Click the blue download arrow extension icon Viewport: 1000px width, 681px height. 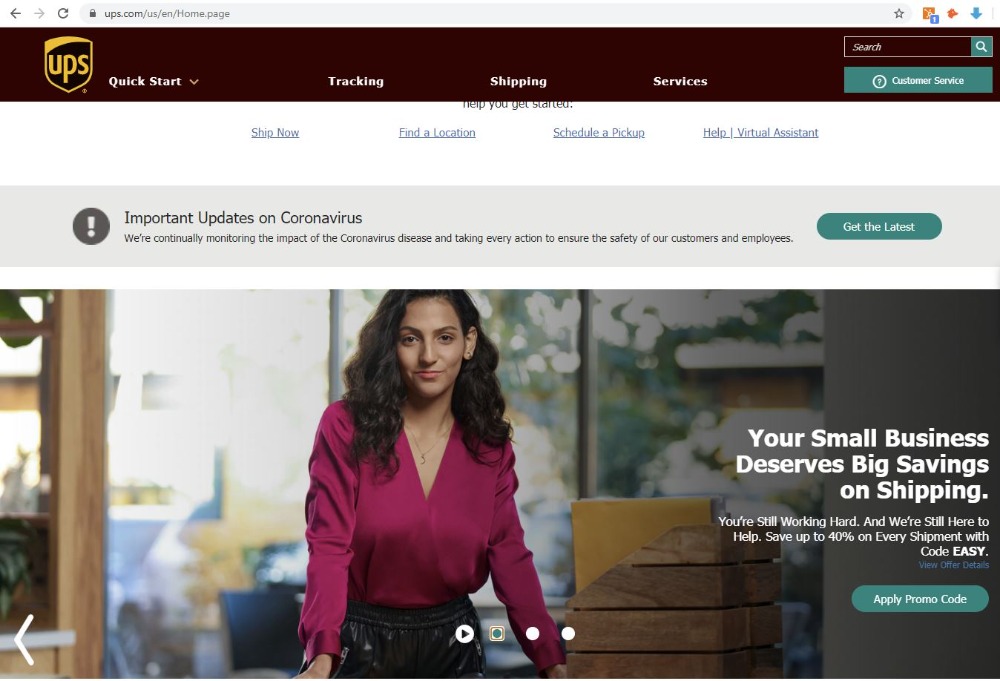[x=976, y=13]
